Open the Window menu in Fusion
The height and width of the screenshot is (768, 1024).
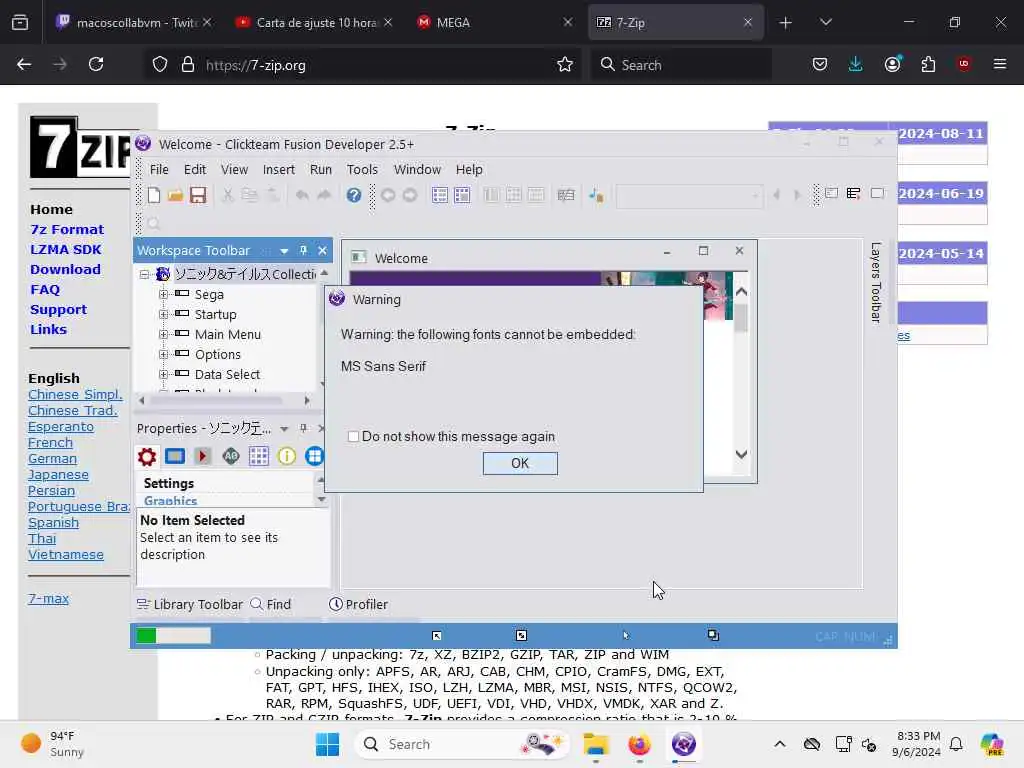click(x=417, y=169)
